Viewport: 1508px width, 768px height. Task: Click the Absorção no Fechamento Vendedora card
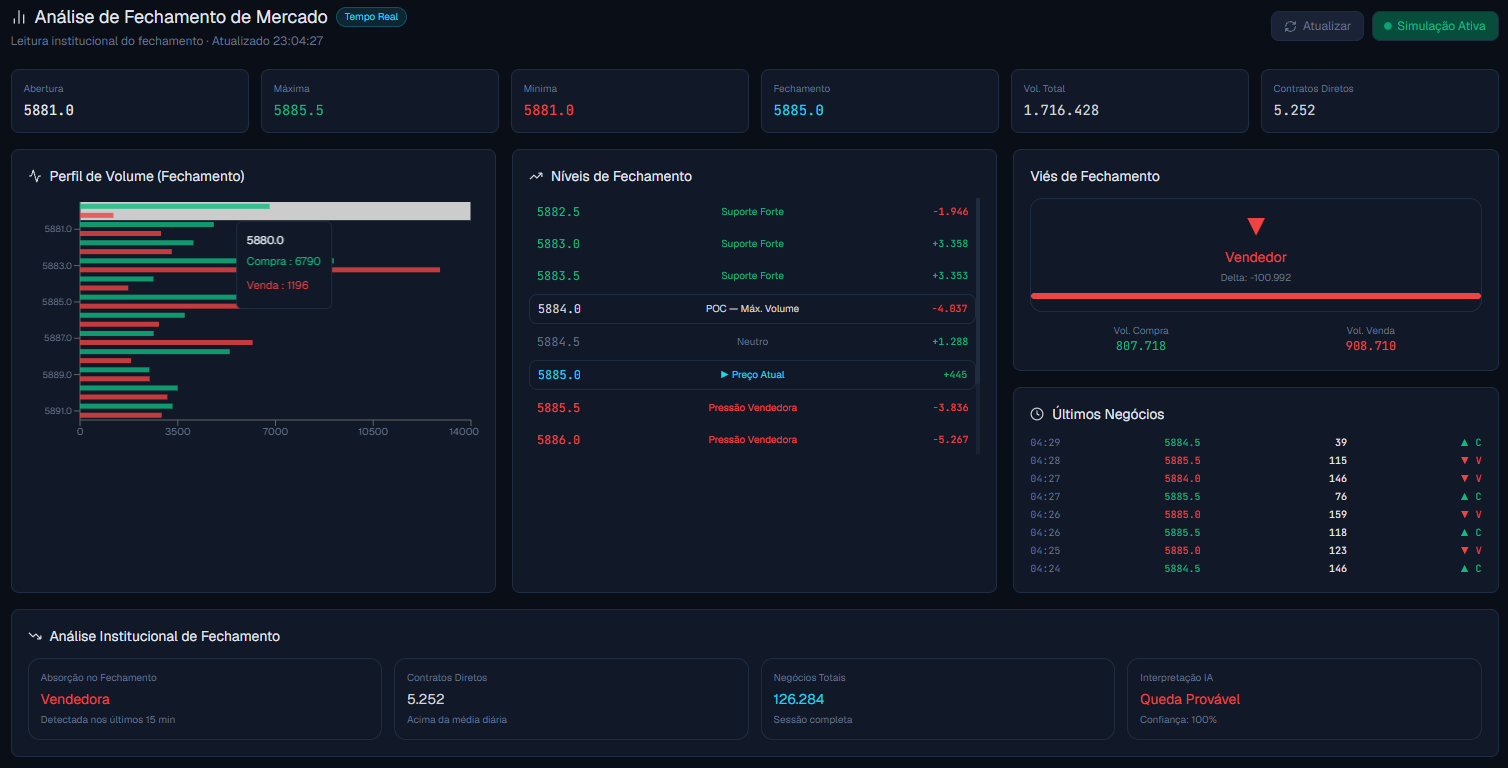point(205,699)
